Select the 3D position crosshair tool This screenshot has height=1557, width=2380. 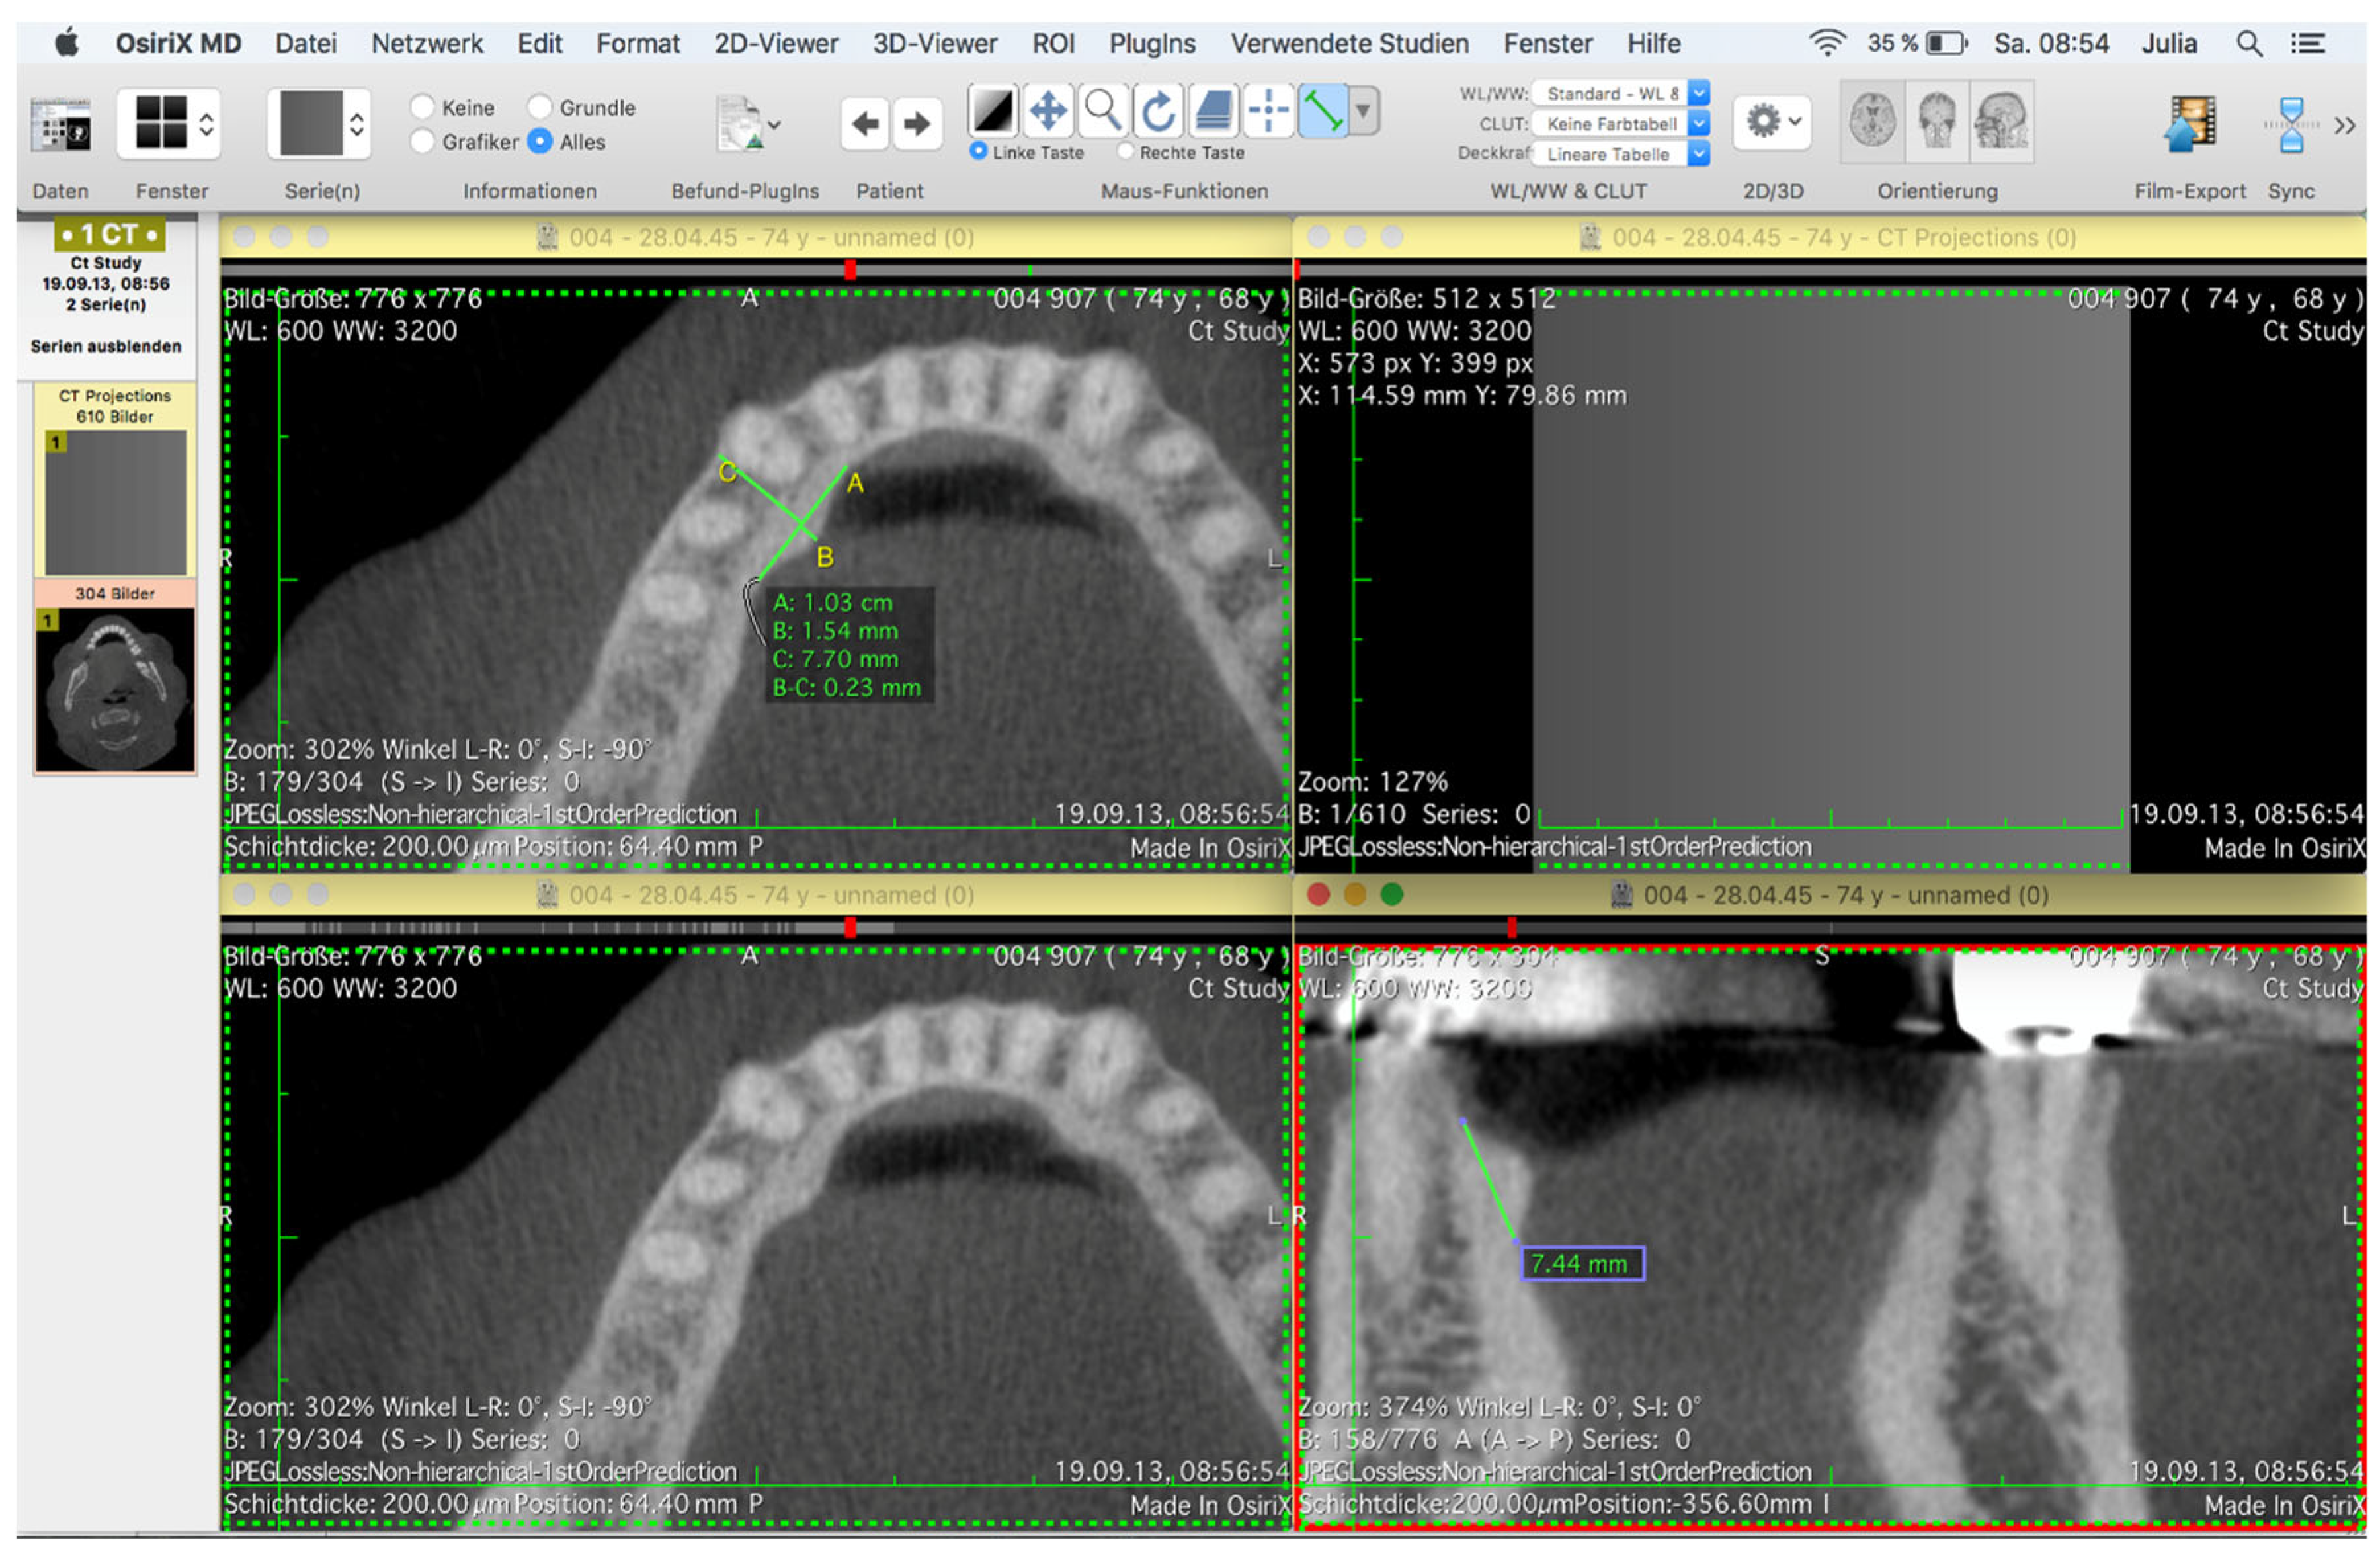1268,110
